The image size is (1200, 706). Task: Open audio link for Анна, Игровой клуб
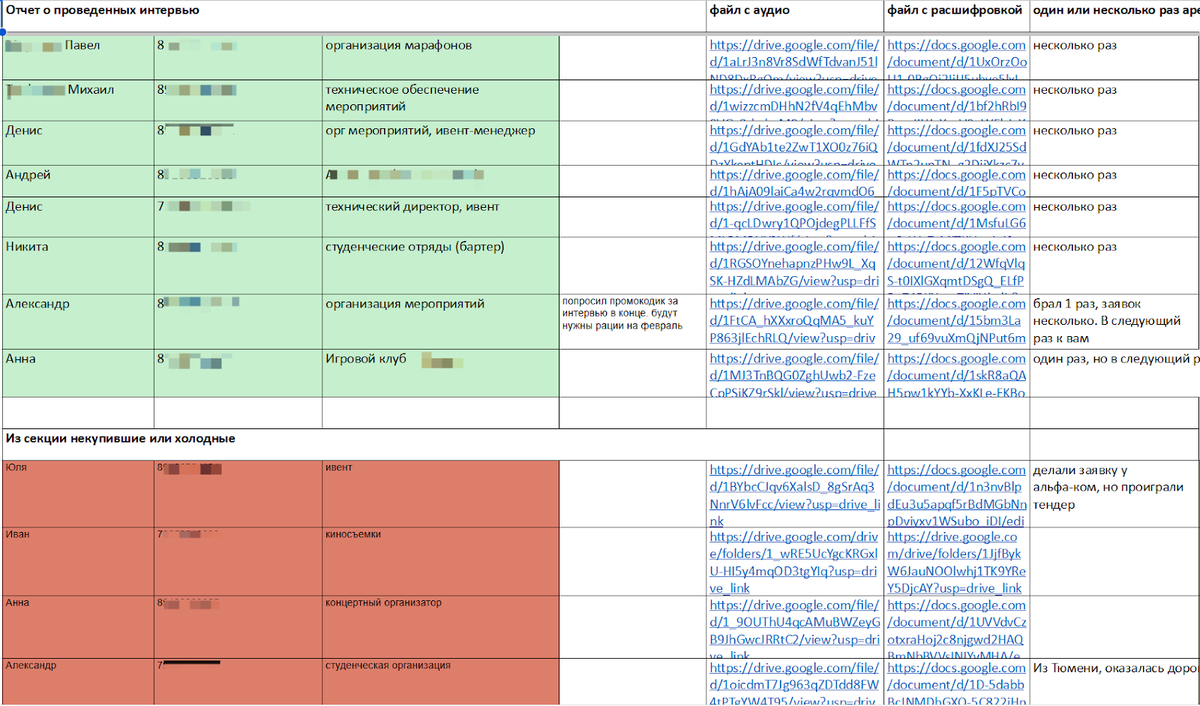click(795, 374)
